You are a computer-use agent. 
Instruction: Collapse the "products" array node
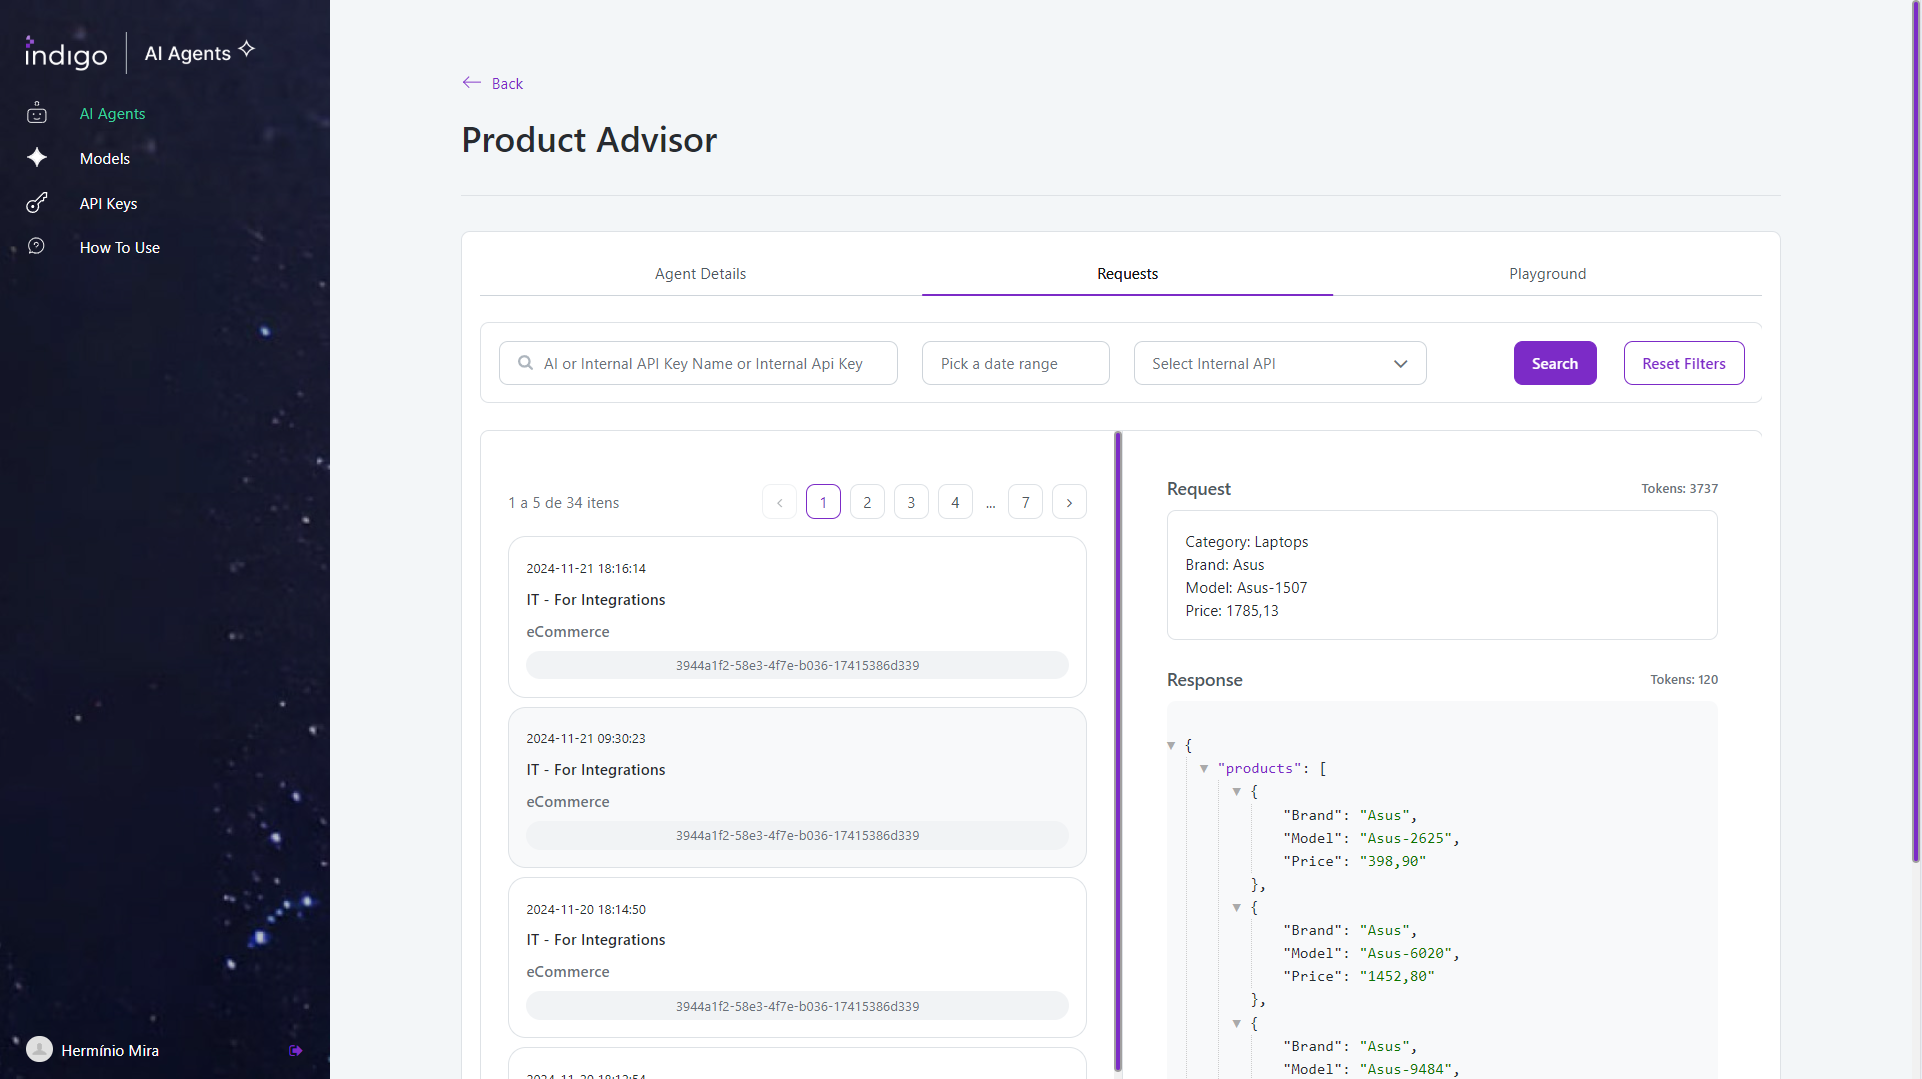1204,769
